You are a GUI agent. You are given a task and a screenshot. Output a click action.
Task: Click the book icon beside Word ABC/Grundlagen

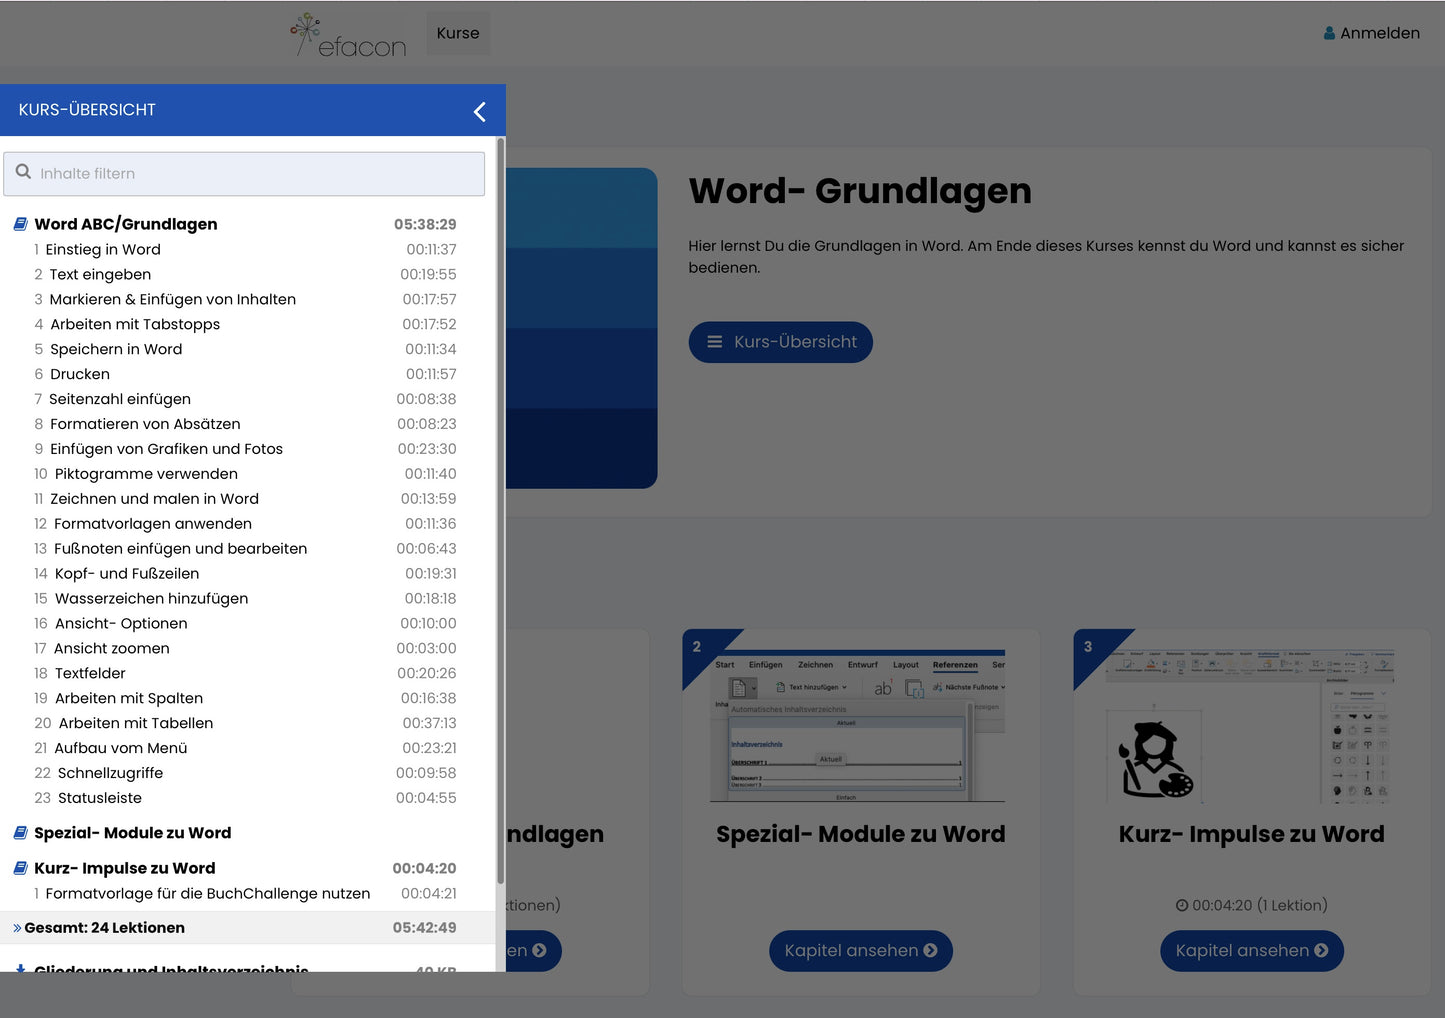[x=20, y=224]
